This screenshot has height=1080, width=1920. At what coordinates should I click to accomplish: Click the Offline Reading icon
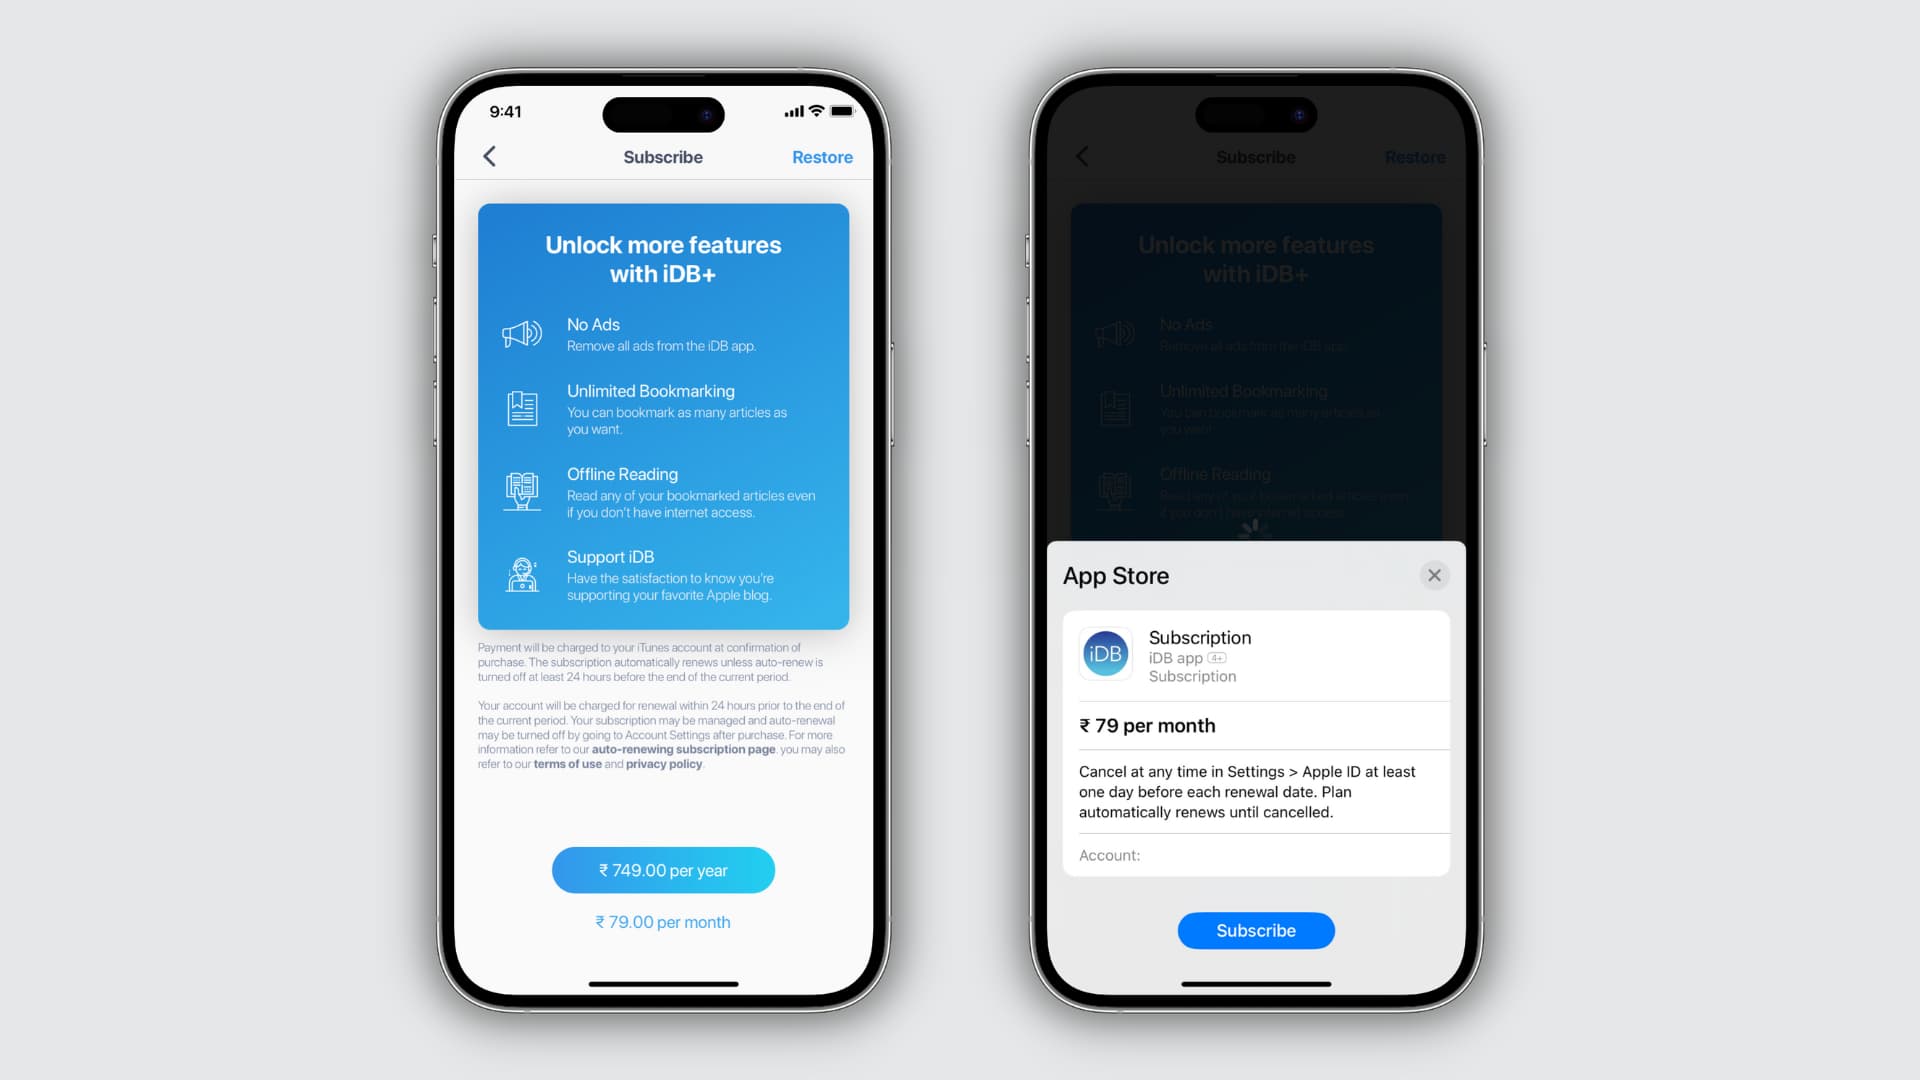click(x=521, y=489)
